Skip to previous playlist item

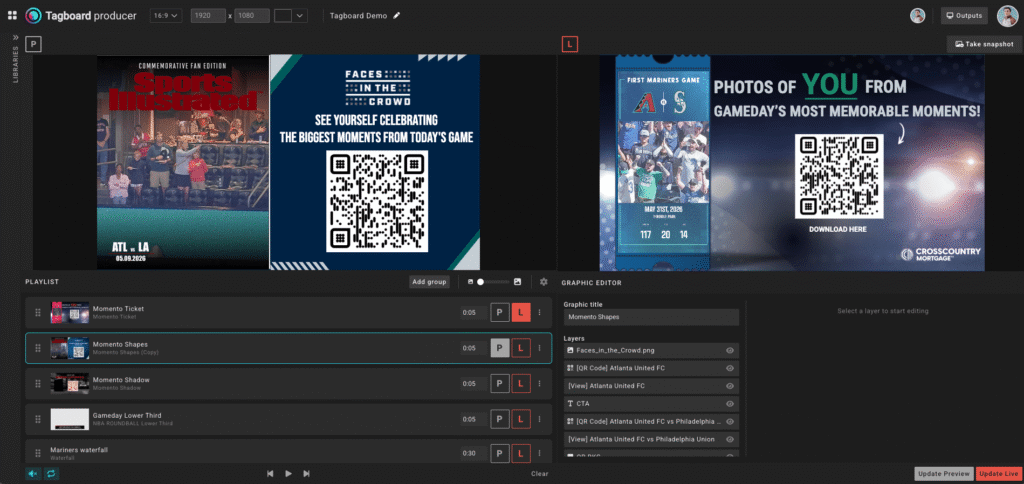[x=270, y=474]
